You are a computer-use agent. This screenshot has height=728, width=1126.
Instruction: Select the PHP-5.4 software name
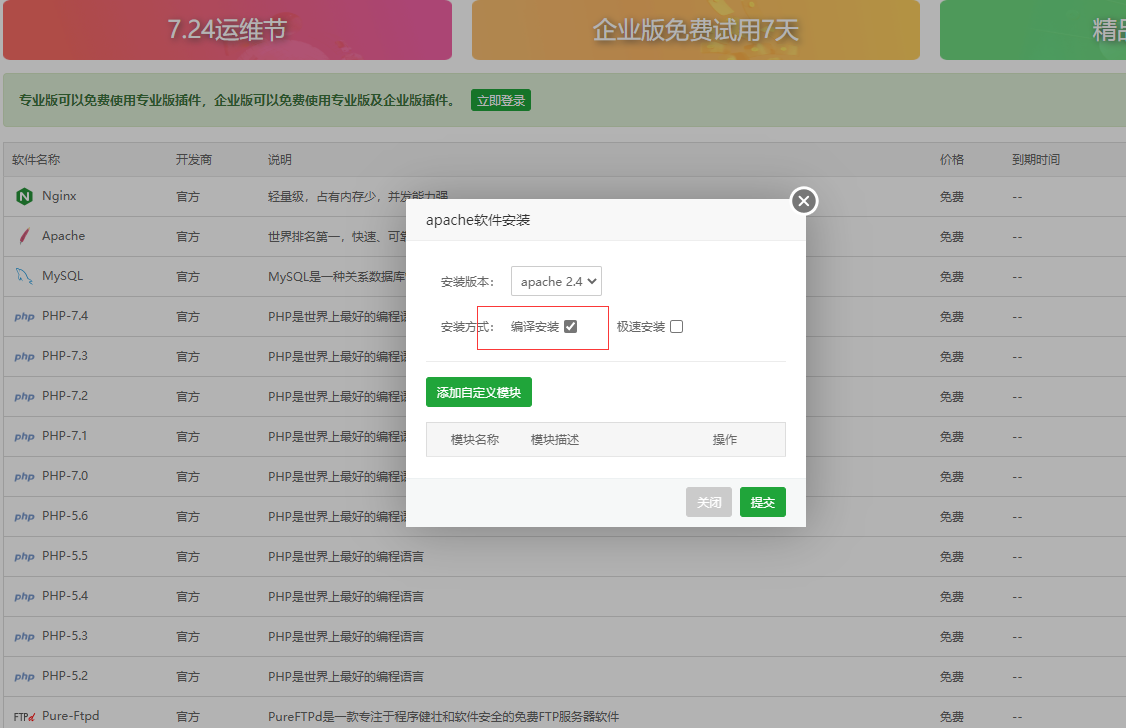pos(65,596)
